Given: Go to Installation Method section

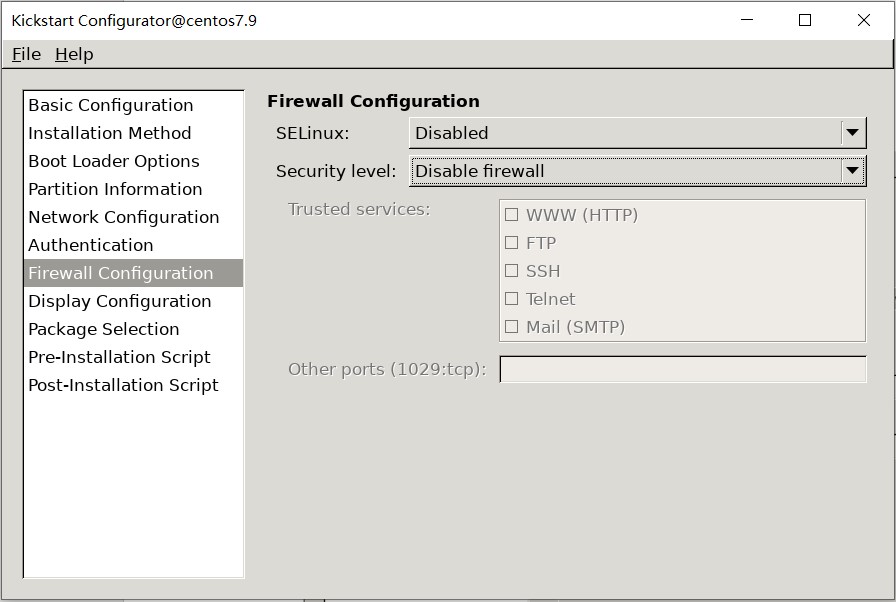Looking at the screenshot, I should (x=110, y=133).
